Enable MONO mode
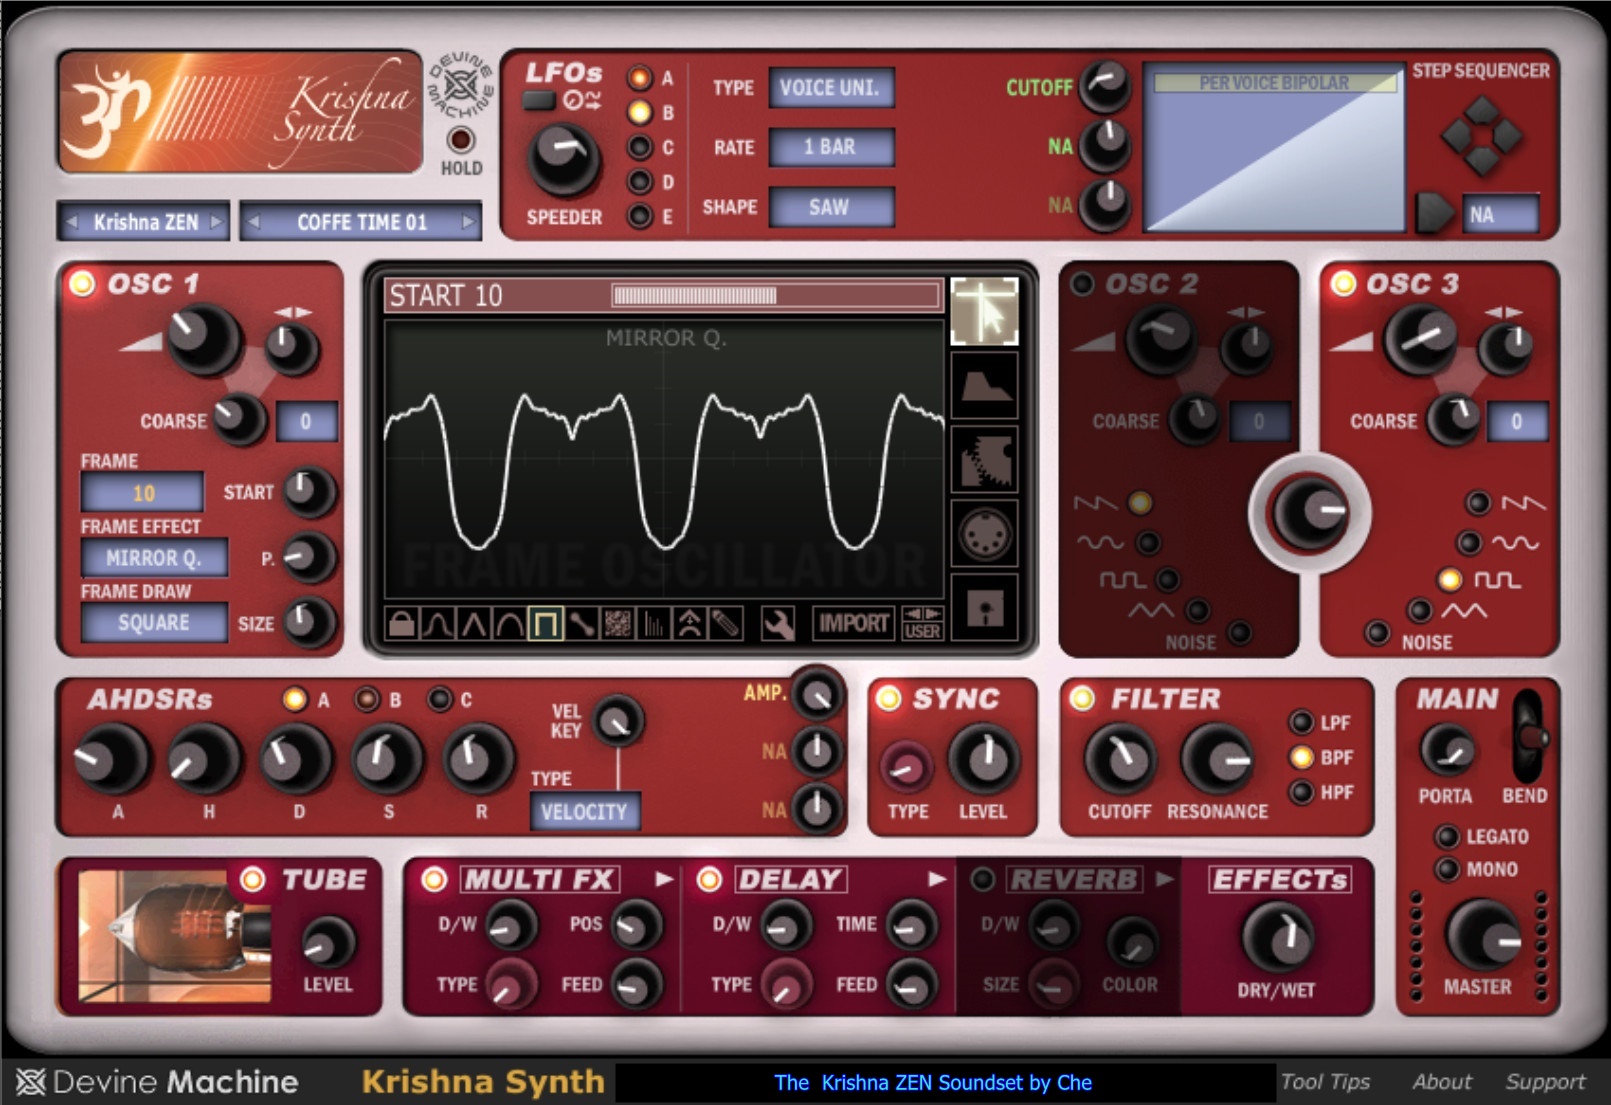The width and height of the screenshot is (1611, 1105). coord(1446,869)
